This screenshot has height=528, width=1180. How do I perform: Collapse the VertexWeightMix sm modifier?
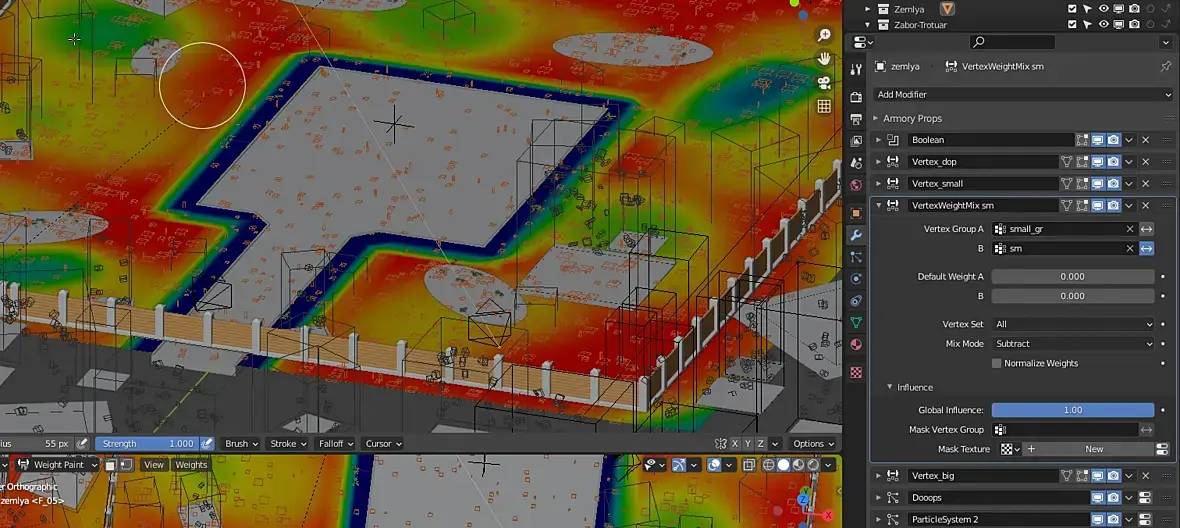878,205
